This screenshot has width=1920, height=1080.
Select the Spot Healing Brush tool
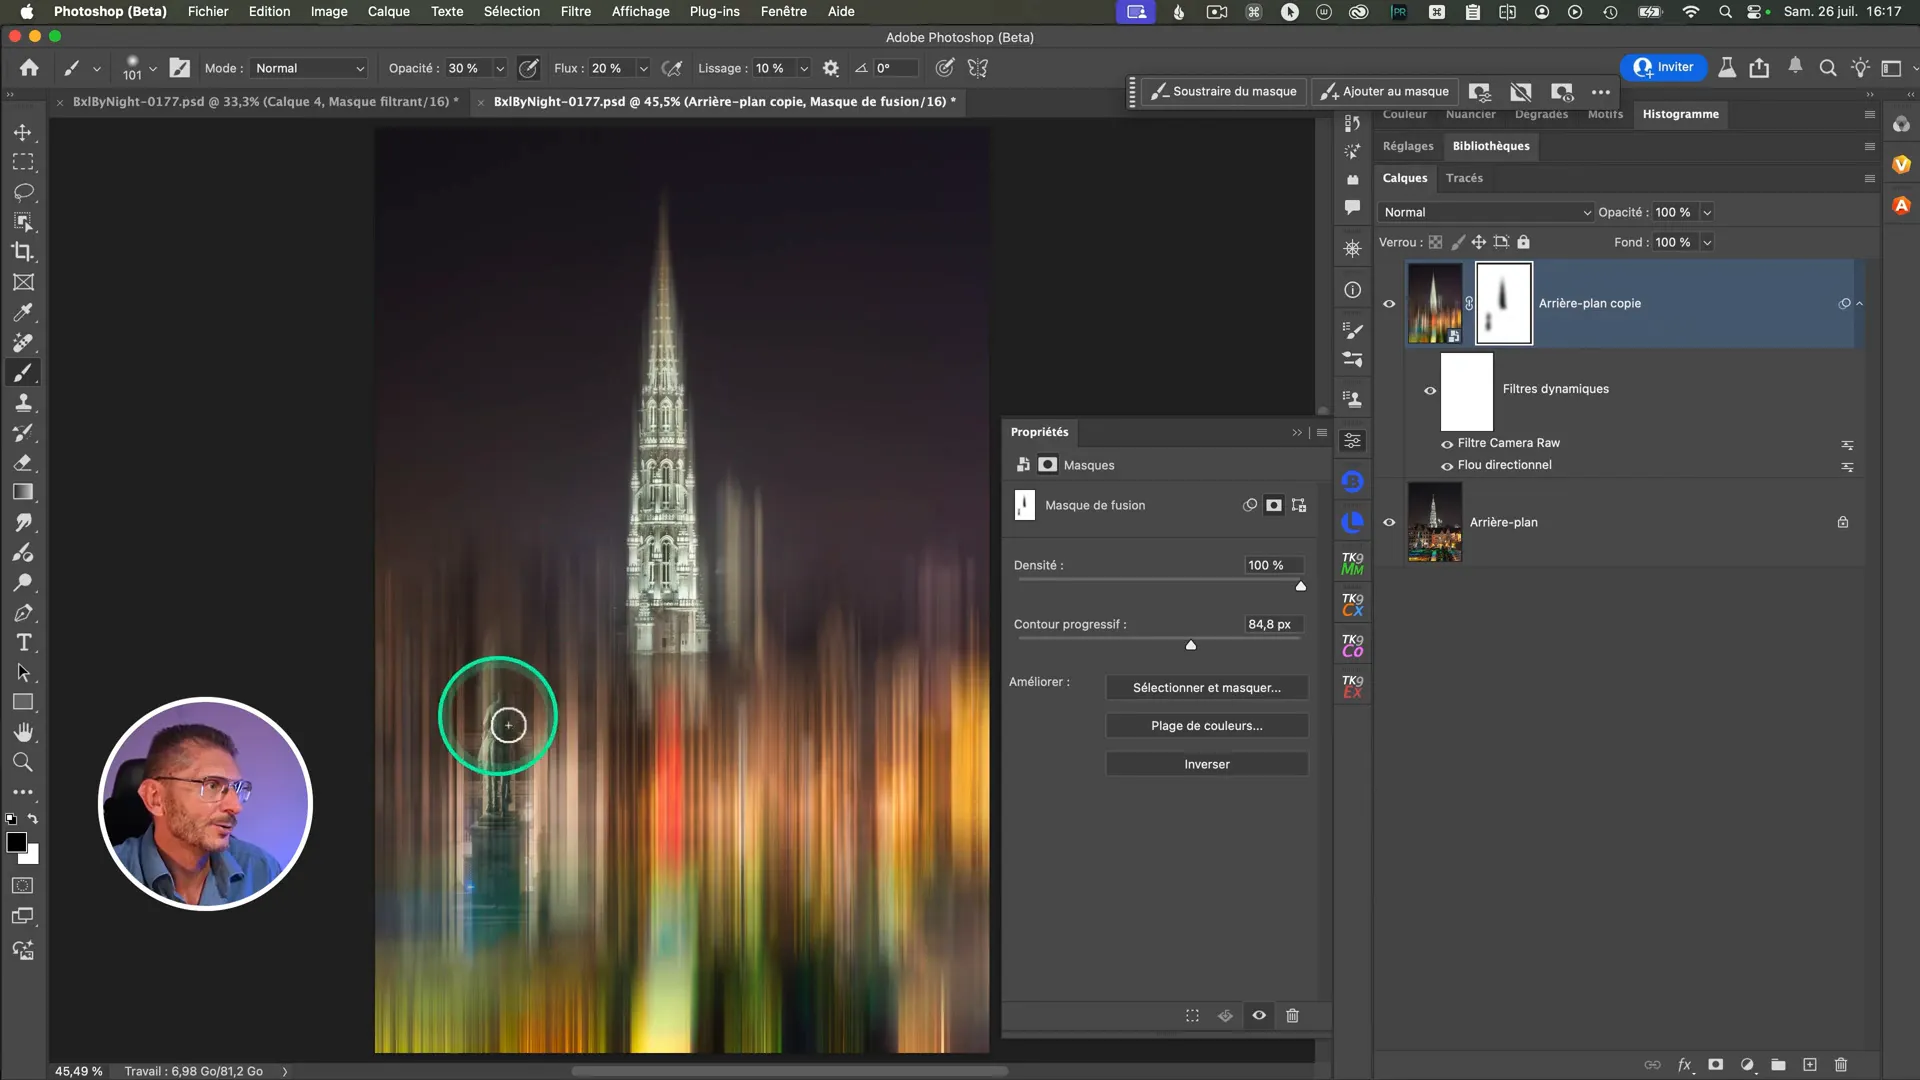click(x=23, y=342)
